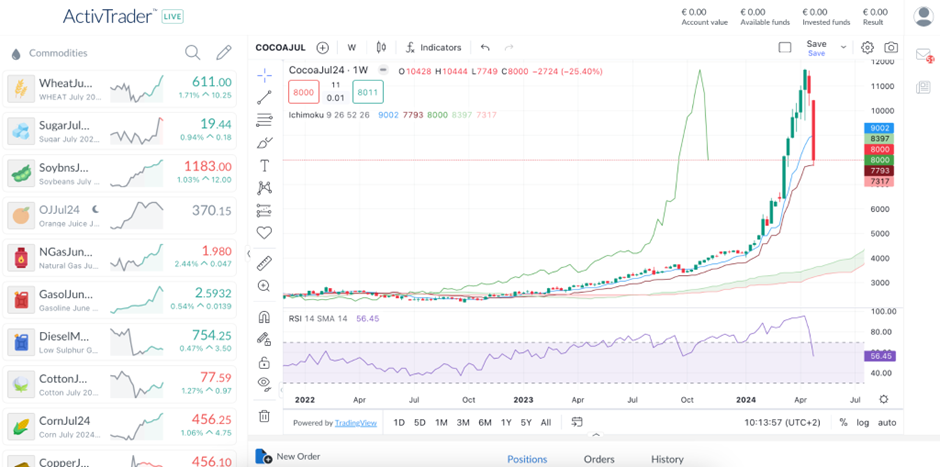Open chart settings gear icon
The width and height of the screenshot is (940, 467).
[x=867, y=47]
